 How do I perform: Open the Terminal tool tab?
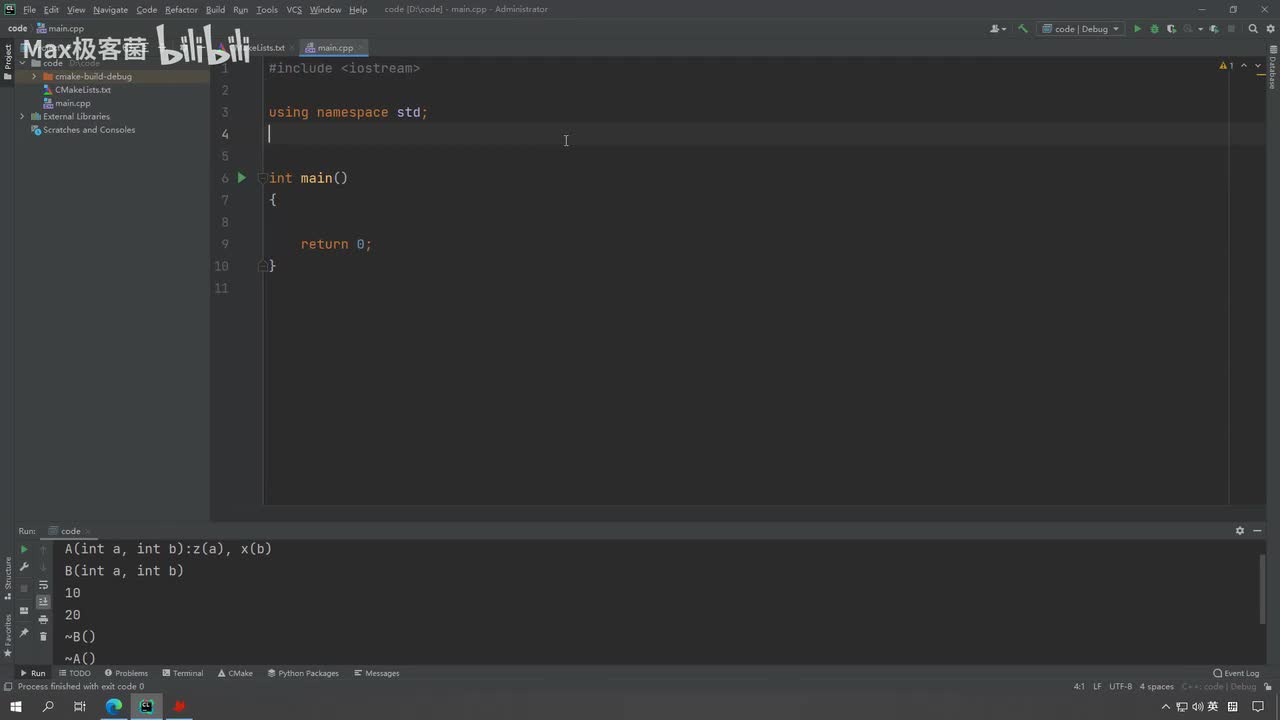182,673
